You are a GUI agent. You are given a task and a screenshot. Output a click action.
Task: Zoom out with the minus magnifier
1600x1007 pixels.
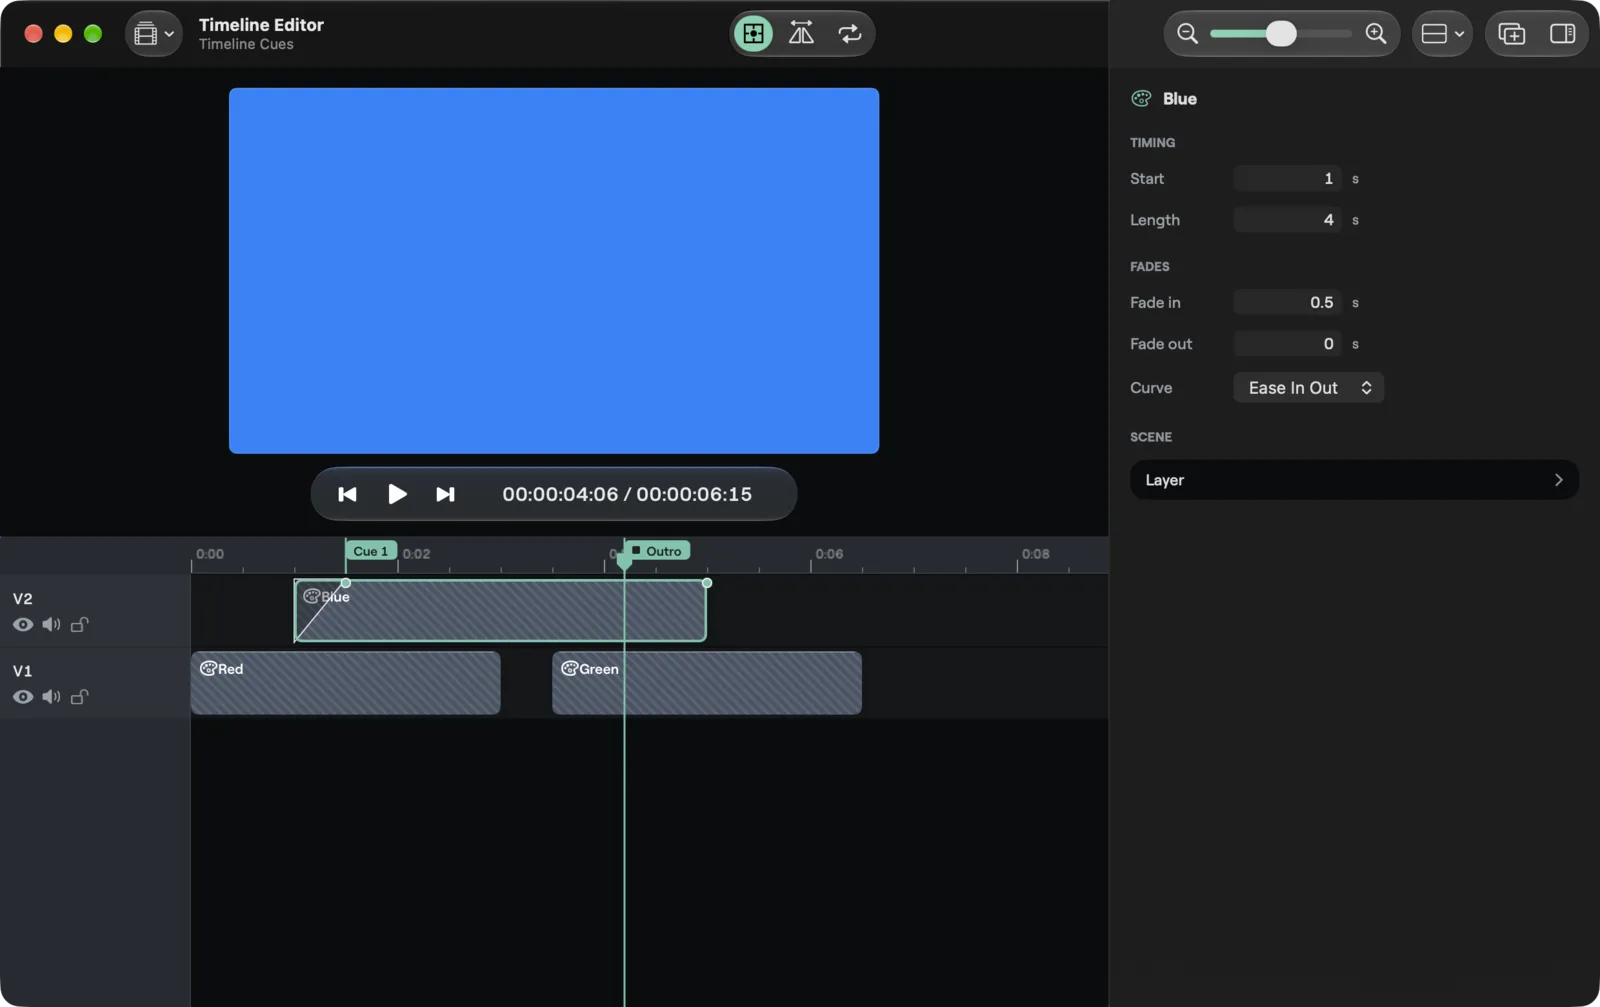tap(1187, 33)
